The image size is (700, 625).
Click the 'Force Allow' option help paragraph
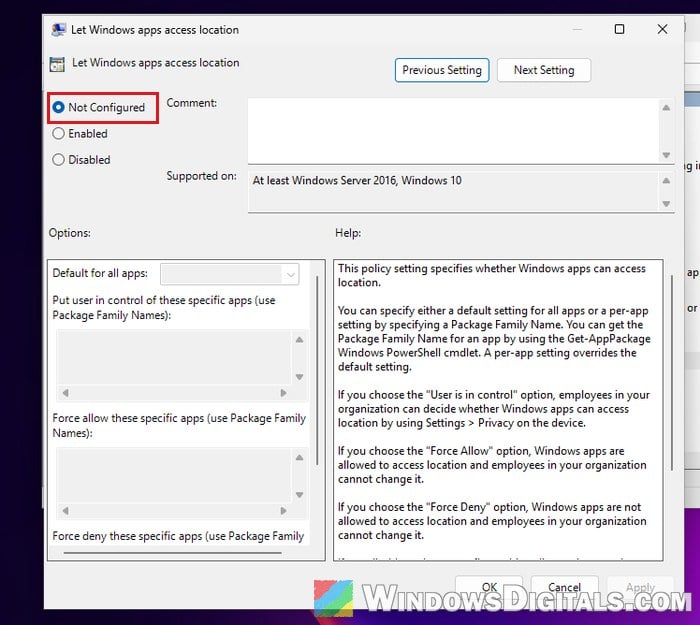[492, 465]
